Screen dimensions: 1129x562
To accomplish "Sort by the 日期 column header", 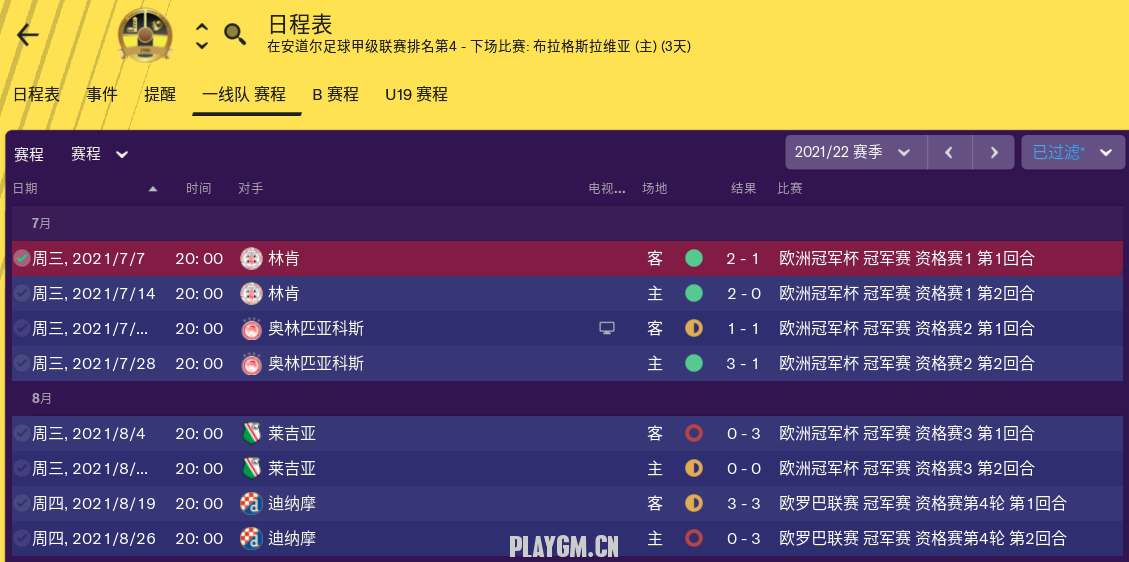I will coord(25,189).
